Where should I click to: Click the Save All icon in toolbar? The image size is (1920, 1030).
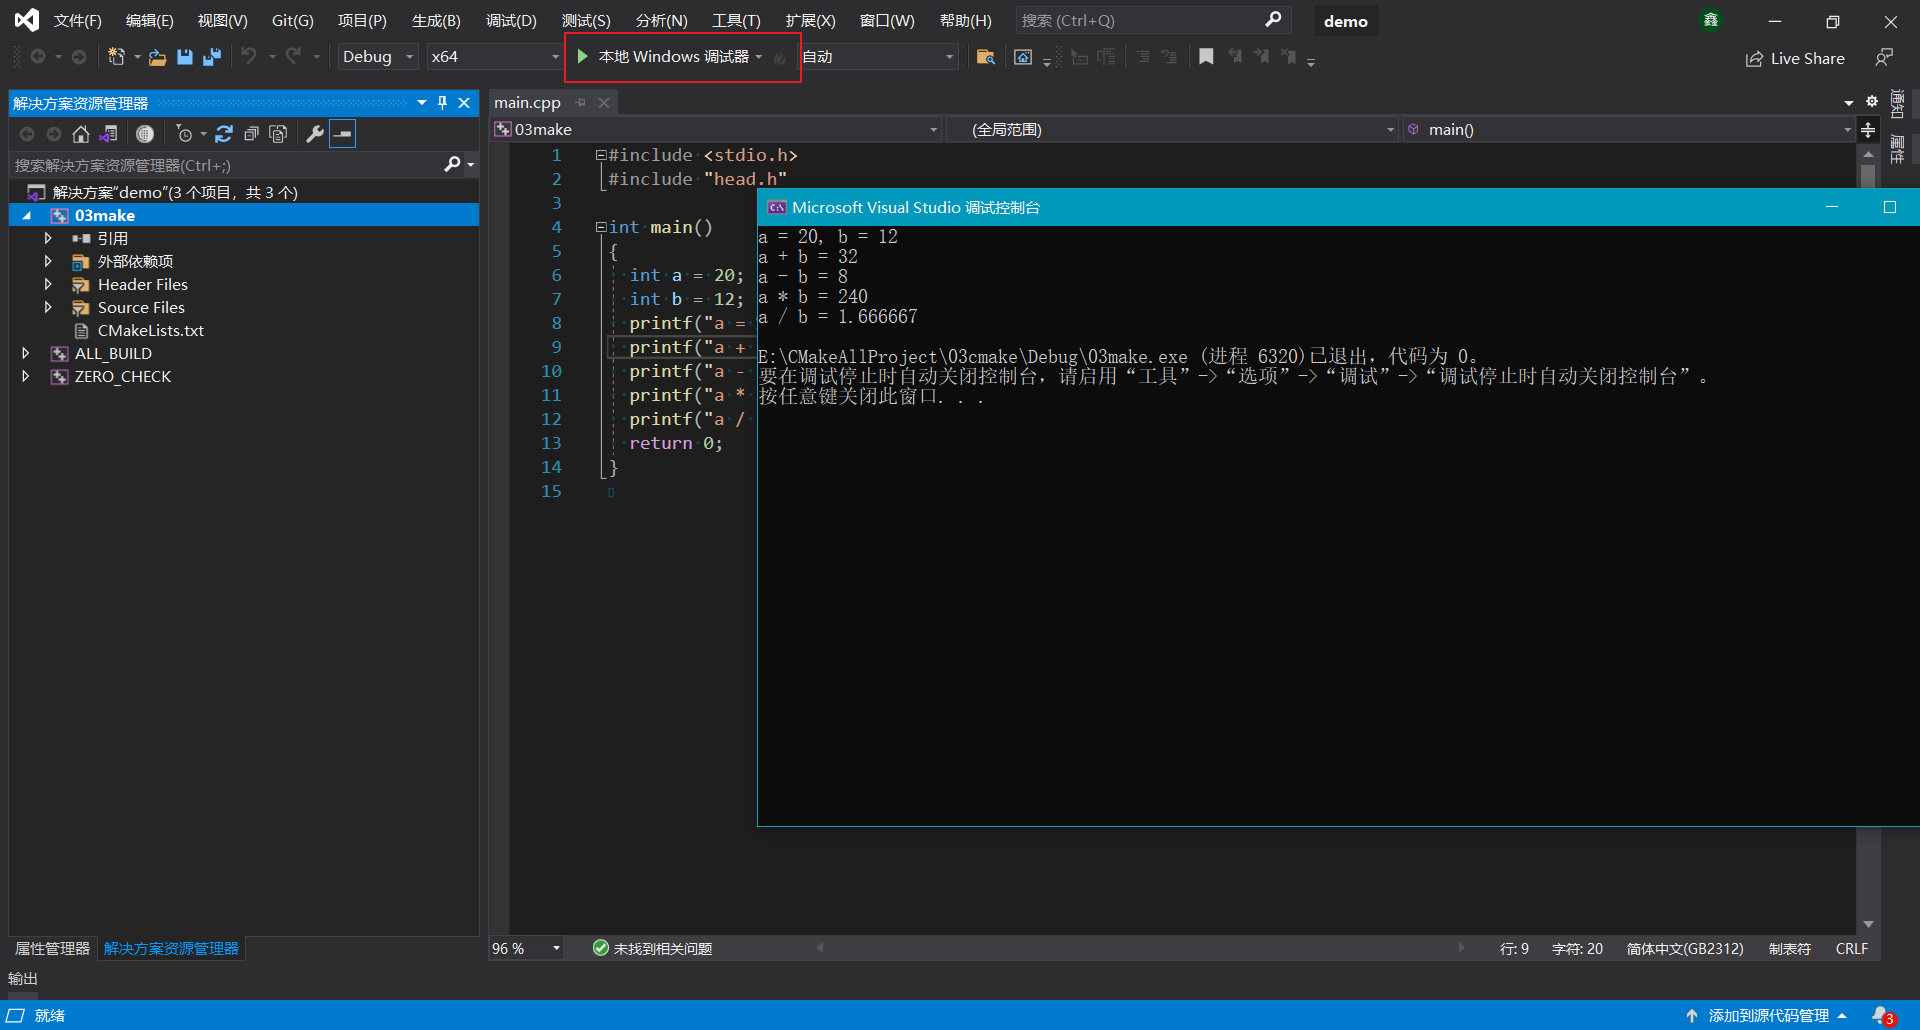click(x=212, y=57)
